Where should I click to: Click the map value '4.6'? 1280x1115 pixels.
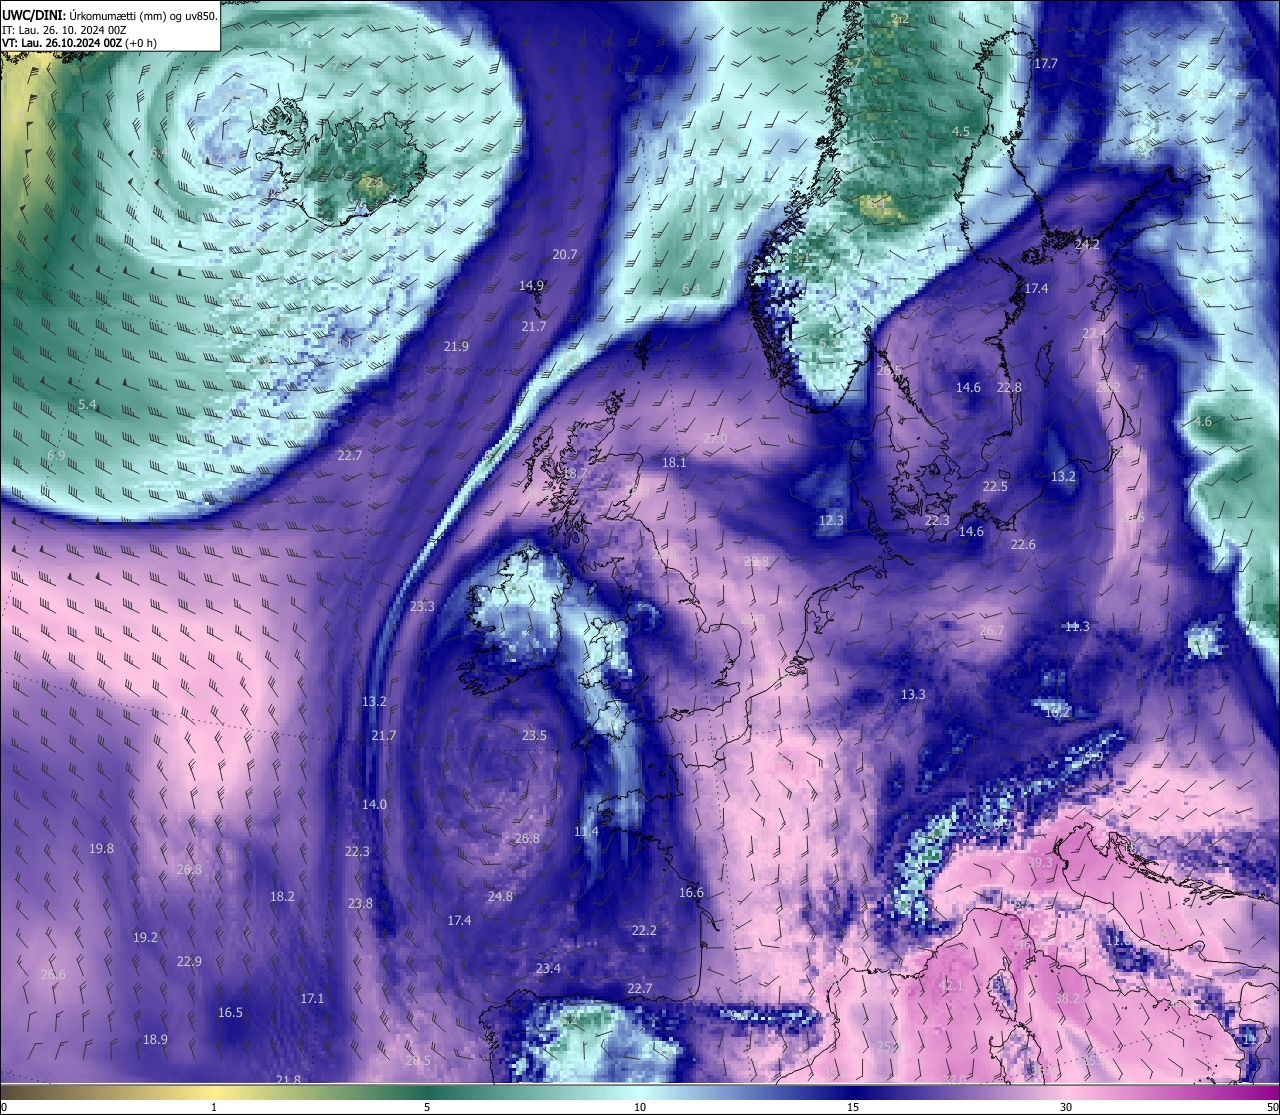coord(1202,422)
